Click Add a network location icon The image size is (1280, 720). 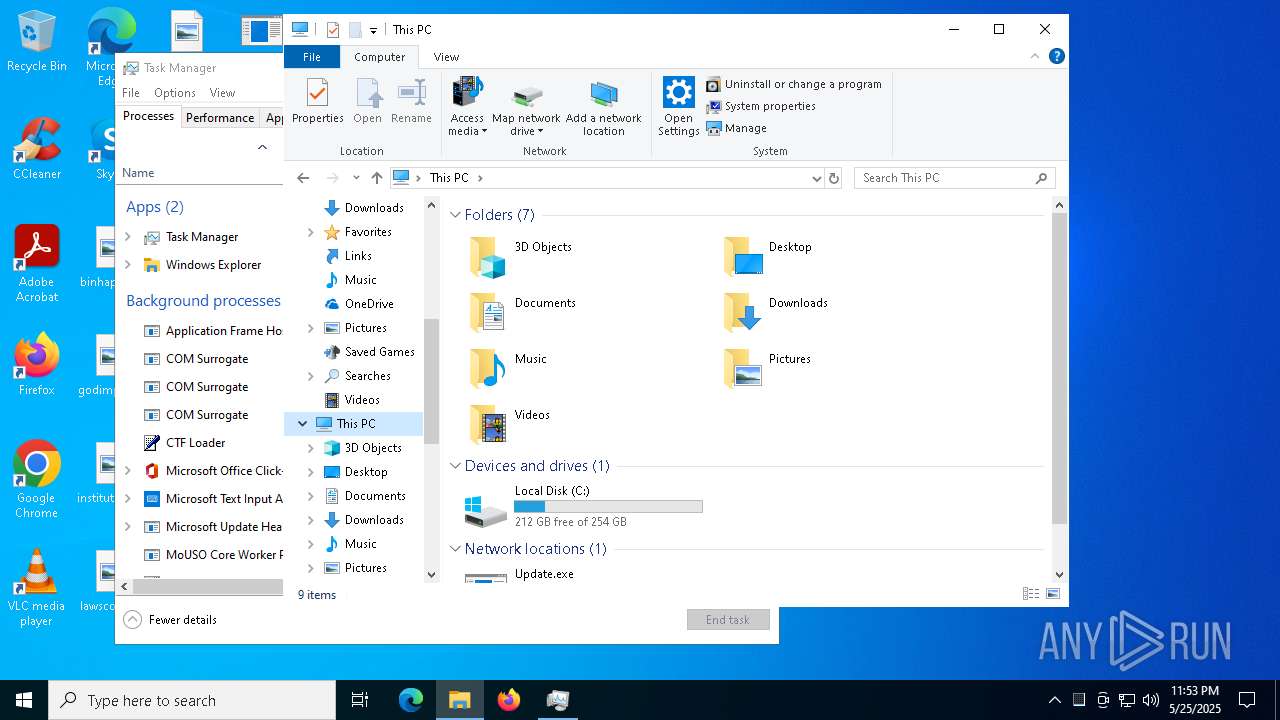coord(604,95)
